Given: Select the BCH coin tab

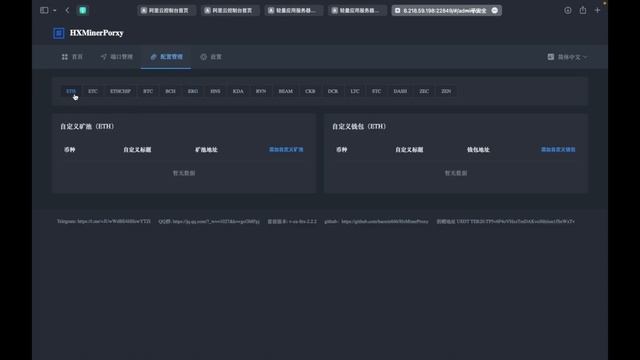Looking at the screenshot, I should (171, 91).
